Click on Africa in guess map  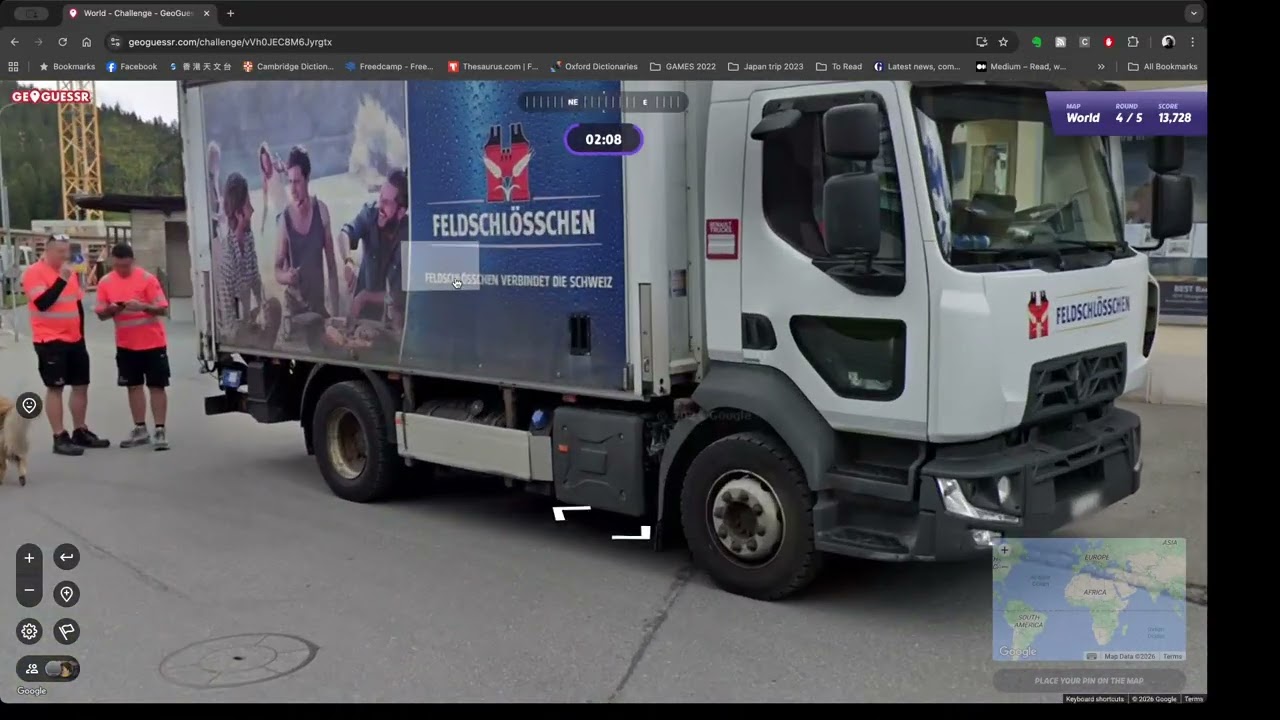(1095, 592)
